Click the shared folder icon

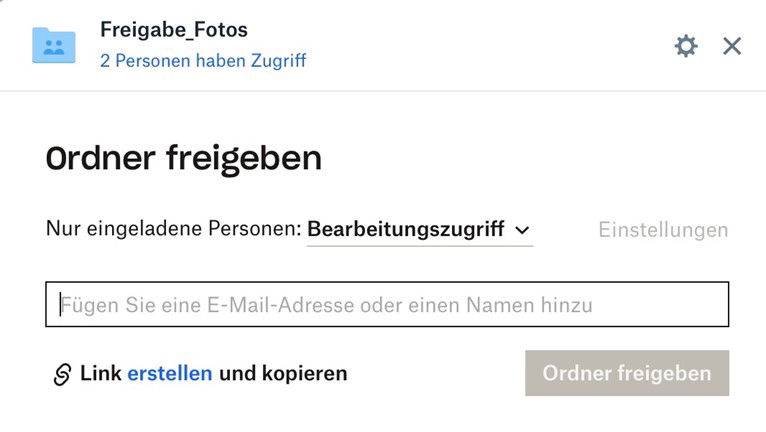pos(54,45)
